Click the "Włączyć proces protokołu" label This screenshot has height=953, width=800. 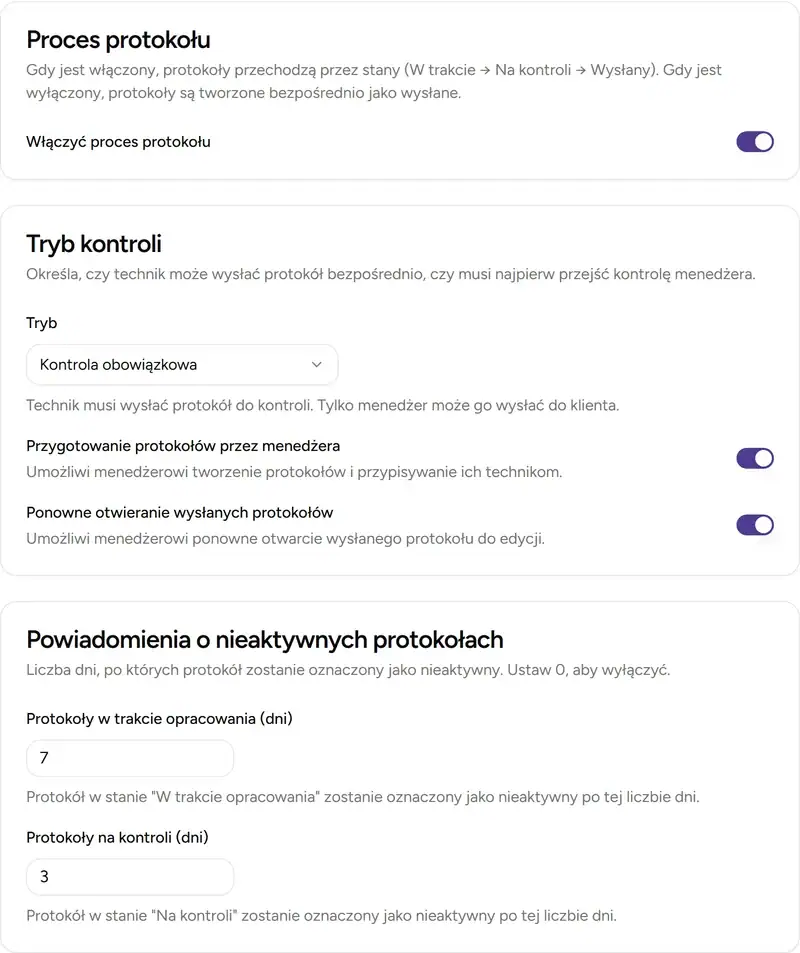tap(118, 141)
